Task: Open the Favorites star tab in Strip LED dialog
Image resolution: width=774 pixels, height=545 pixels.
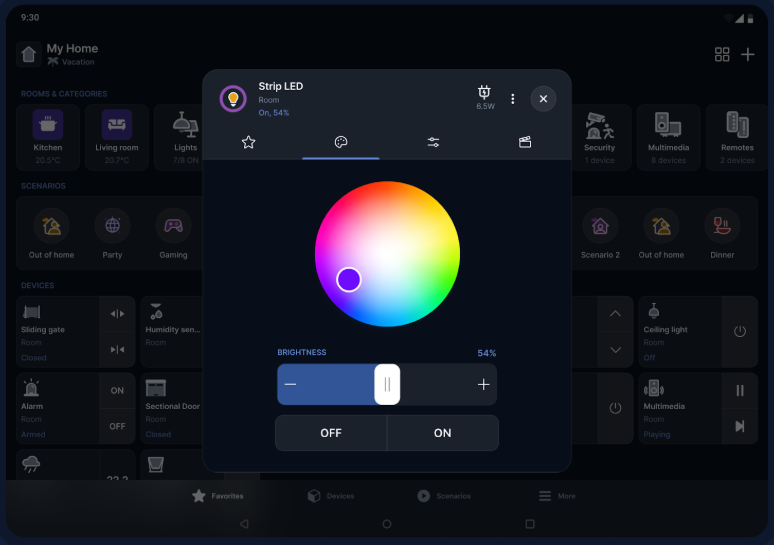Action: [x=248, y=142]
